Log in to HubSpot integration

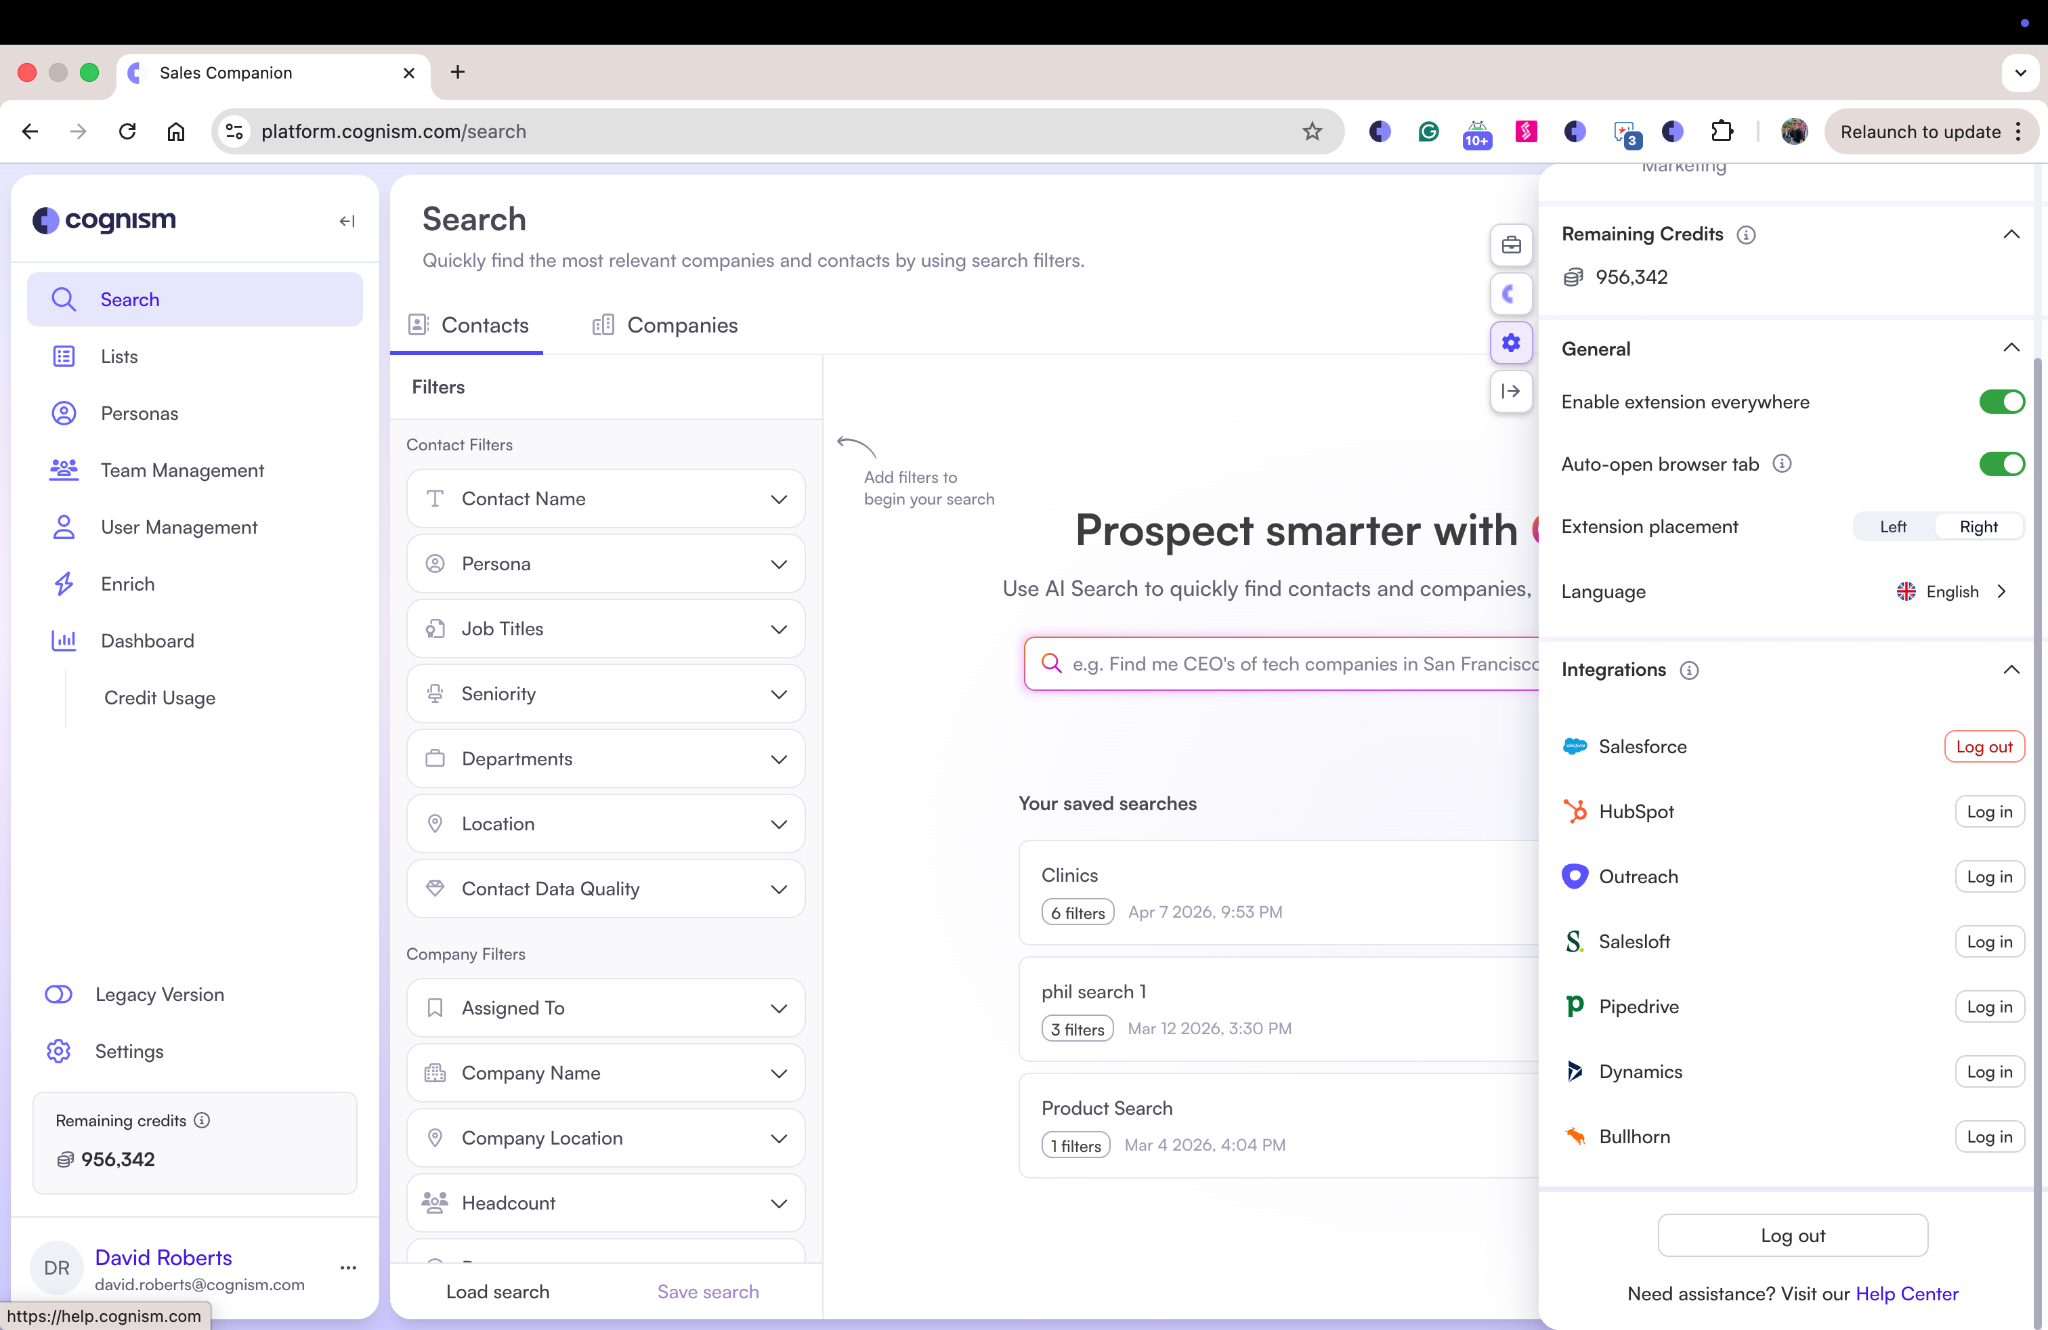point(1988,812)
